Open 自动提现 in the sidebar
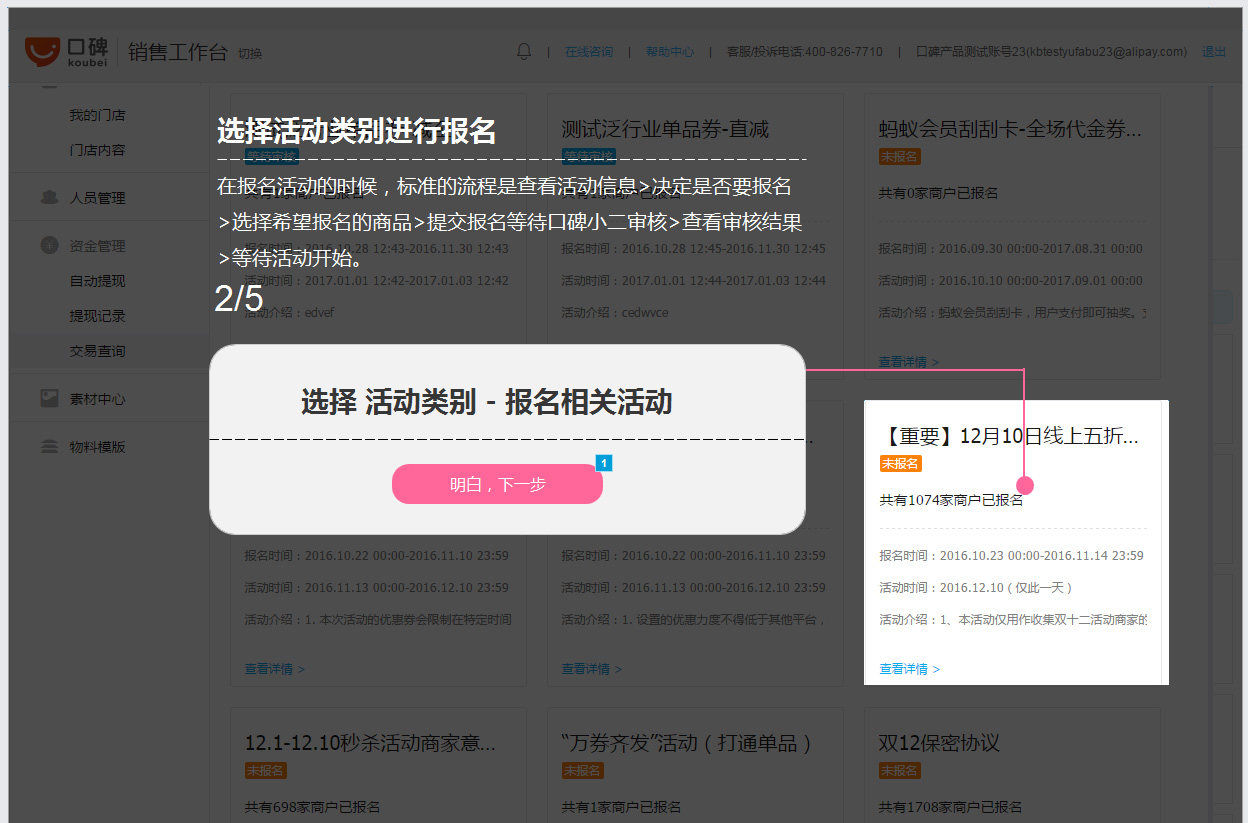Image resolution: width=1248 pixels, height=823 pixels. point(97,281)
